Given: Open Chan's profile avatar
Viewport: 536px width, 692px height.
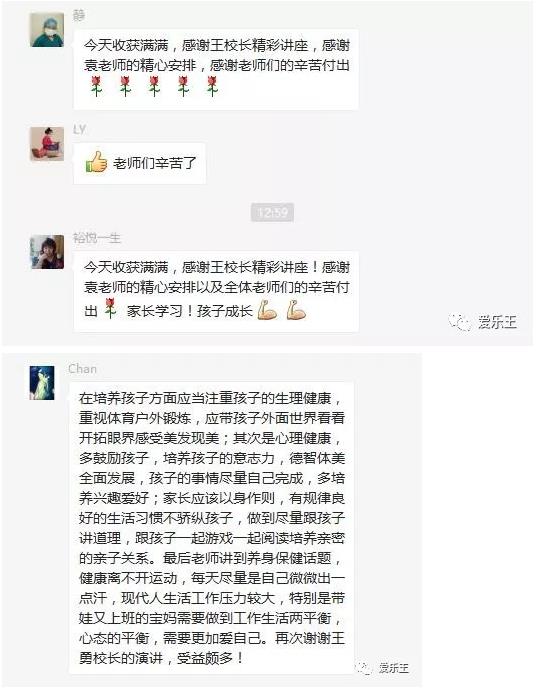Looking at the screenshot, I should pyautogui.click(x=42, y=383).
